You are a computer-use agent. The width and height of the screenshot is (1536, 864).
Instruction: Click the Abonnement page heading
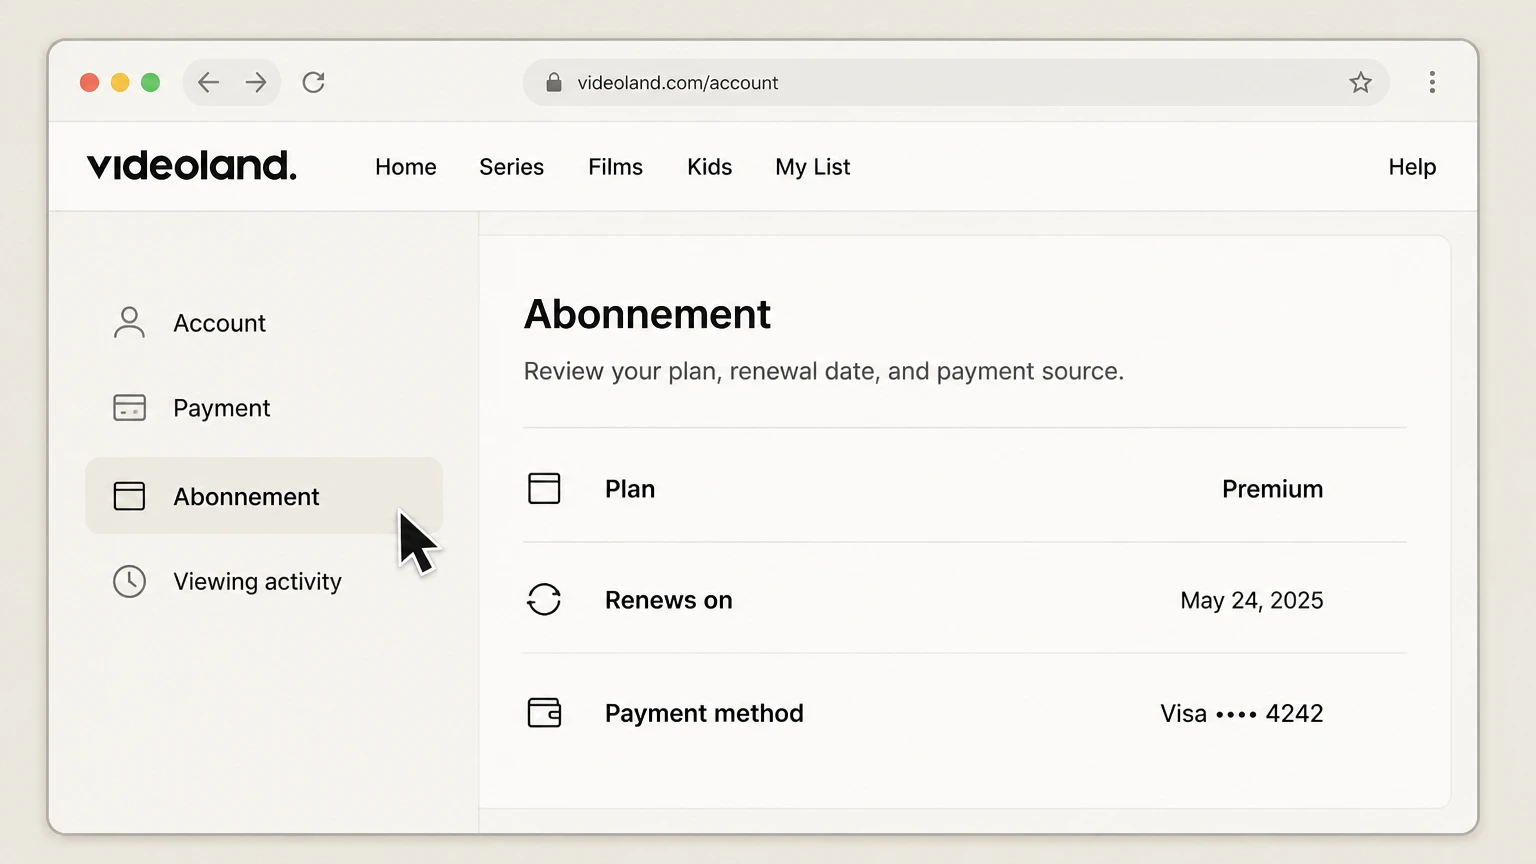[647, 314]
